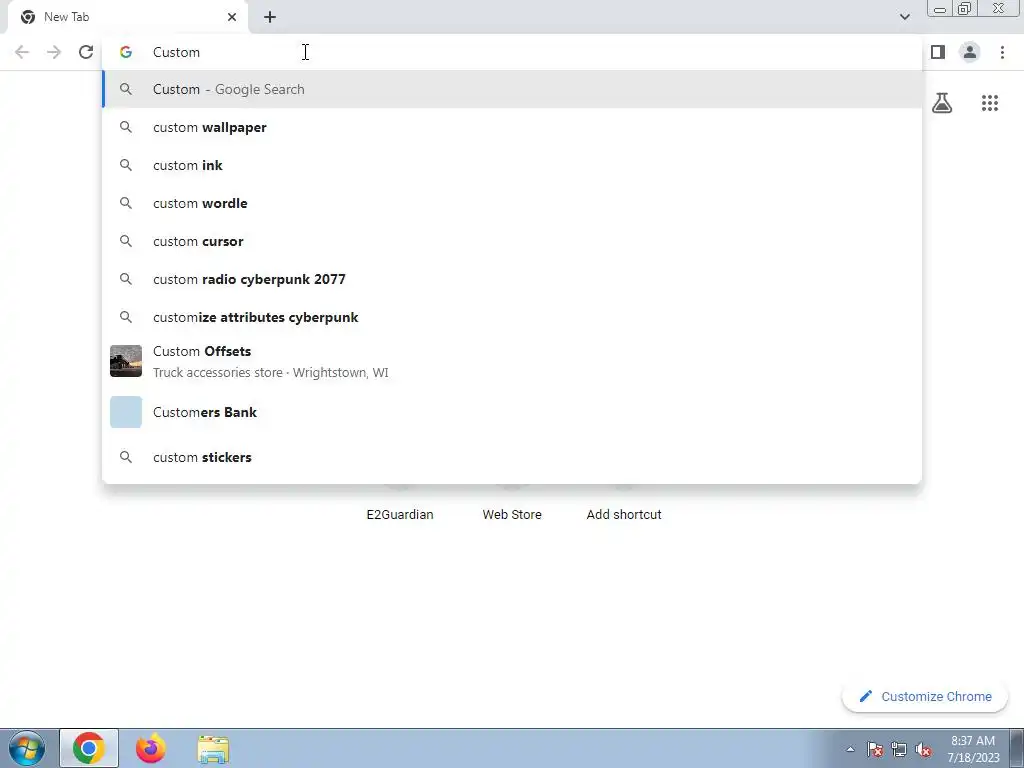The height and width of the screenshot is (768, 1024).
Task: Click the Customize Chrome button
Action: [925, 697]
